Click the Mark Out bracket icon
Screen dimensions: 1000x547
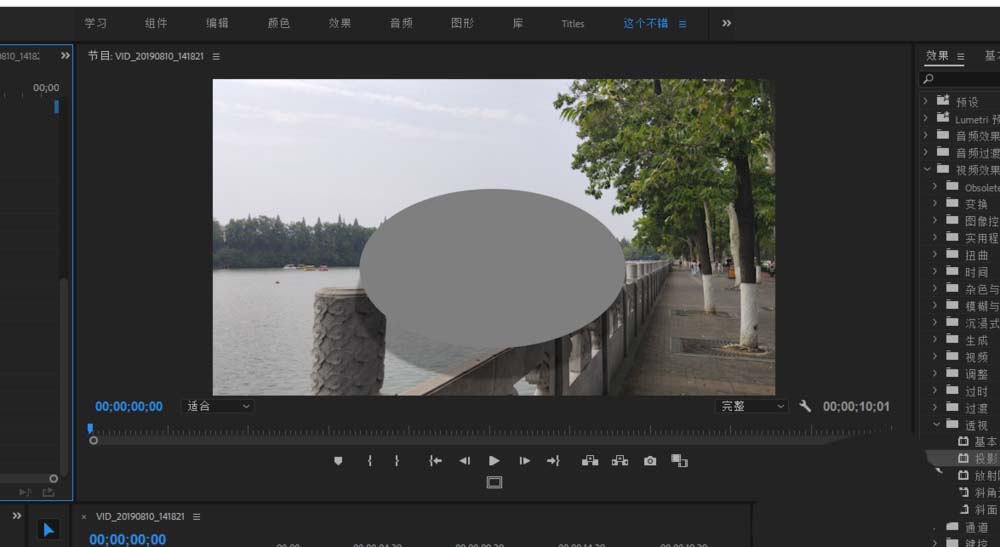click(397, 461)
